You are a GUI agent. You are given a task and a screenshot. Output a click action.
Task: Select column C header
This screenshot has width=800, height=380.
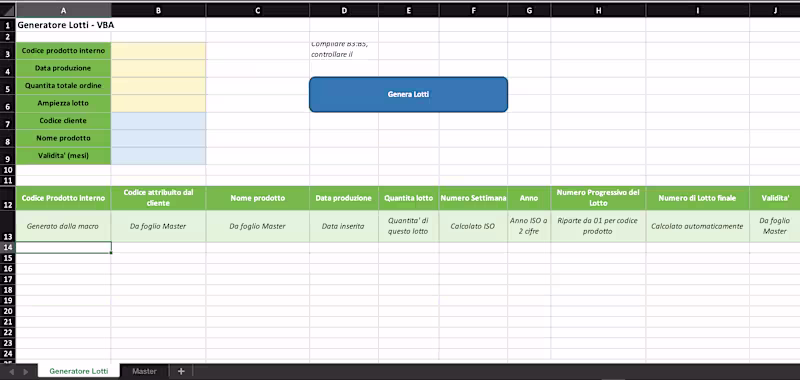(258, 10)
